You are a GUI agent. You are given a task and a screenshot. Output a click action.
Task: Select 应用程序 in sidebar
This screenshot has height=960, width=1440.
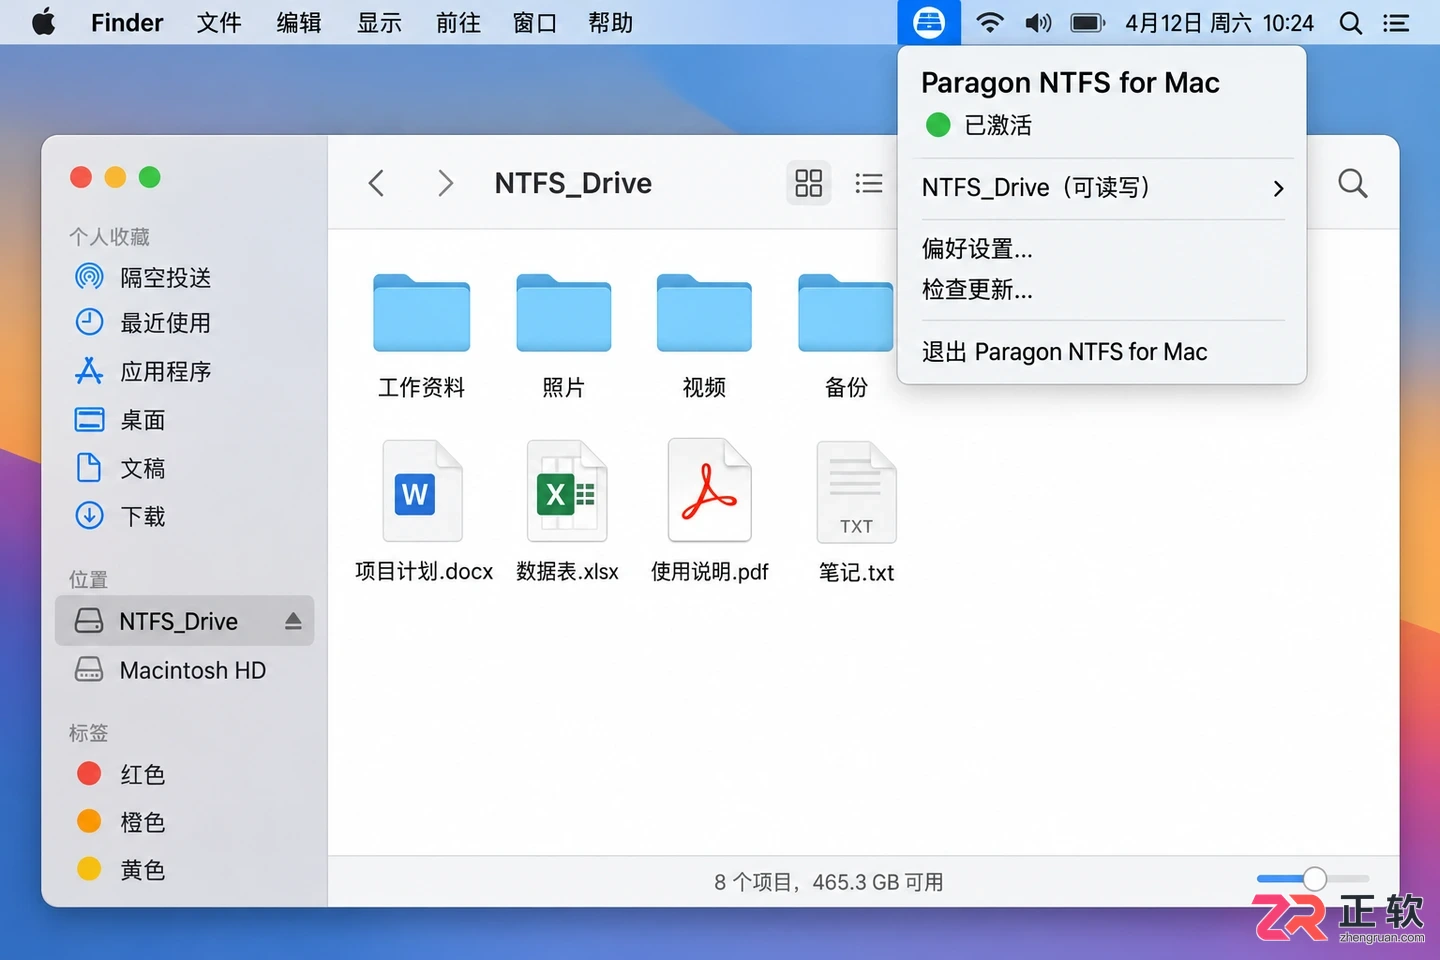[x=143, y=371]
